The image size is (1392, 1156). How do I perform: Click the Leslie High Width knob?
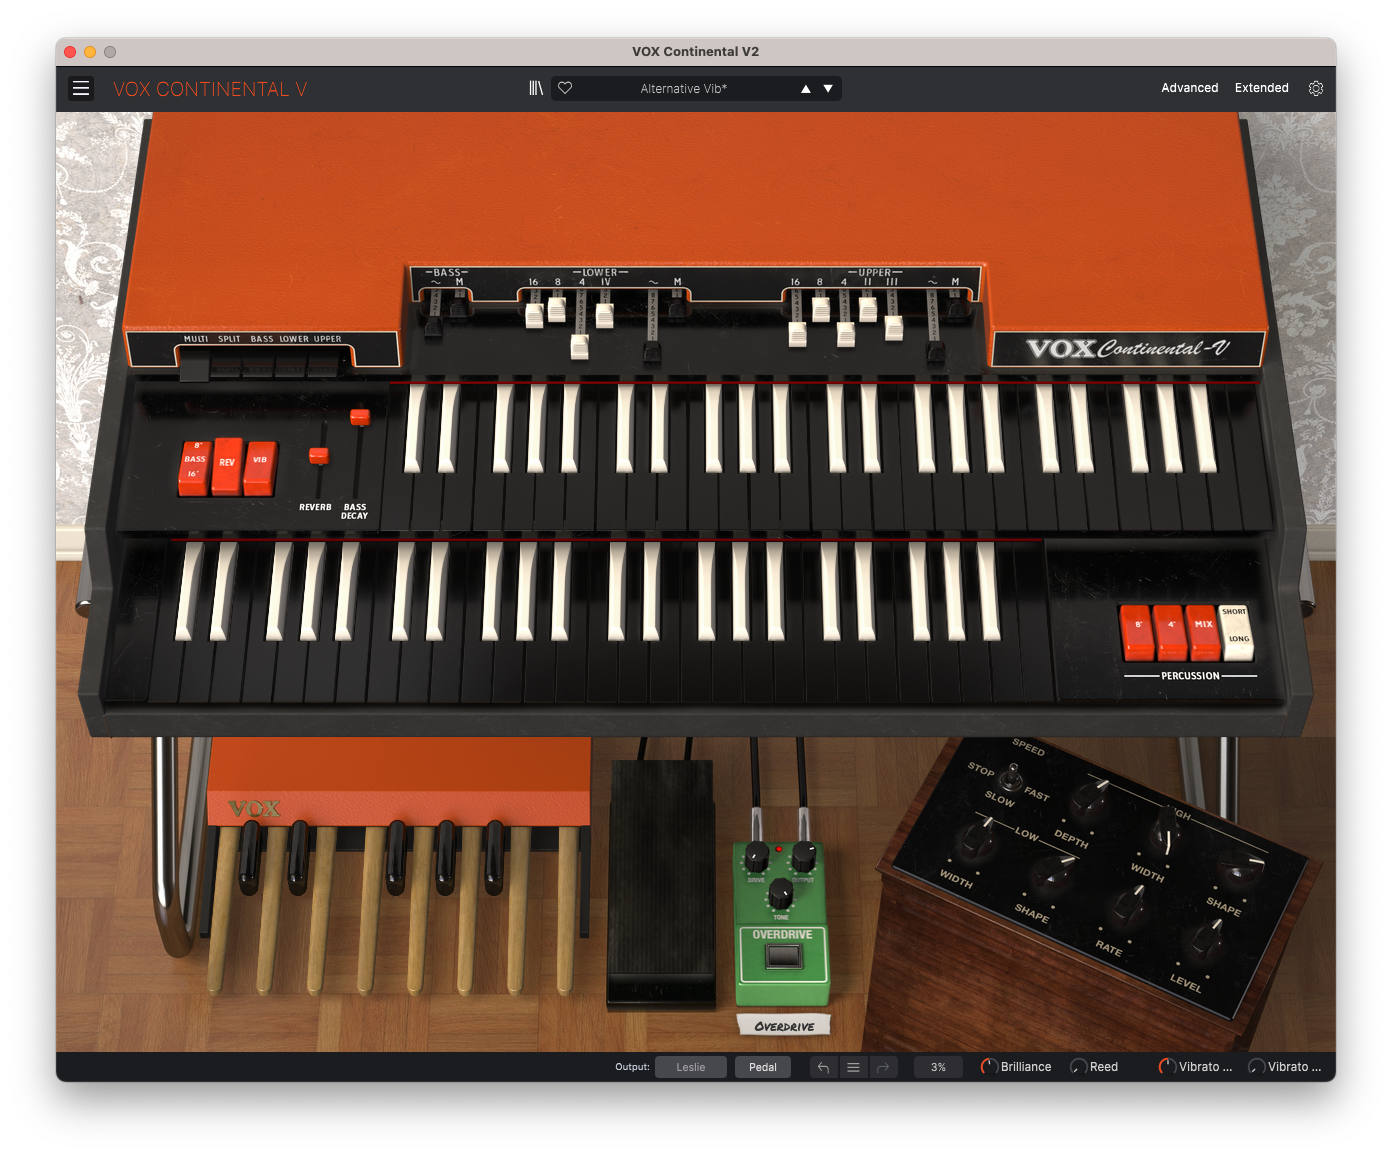coord(1166,828)
